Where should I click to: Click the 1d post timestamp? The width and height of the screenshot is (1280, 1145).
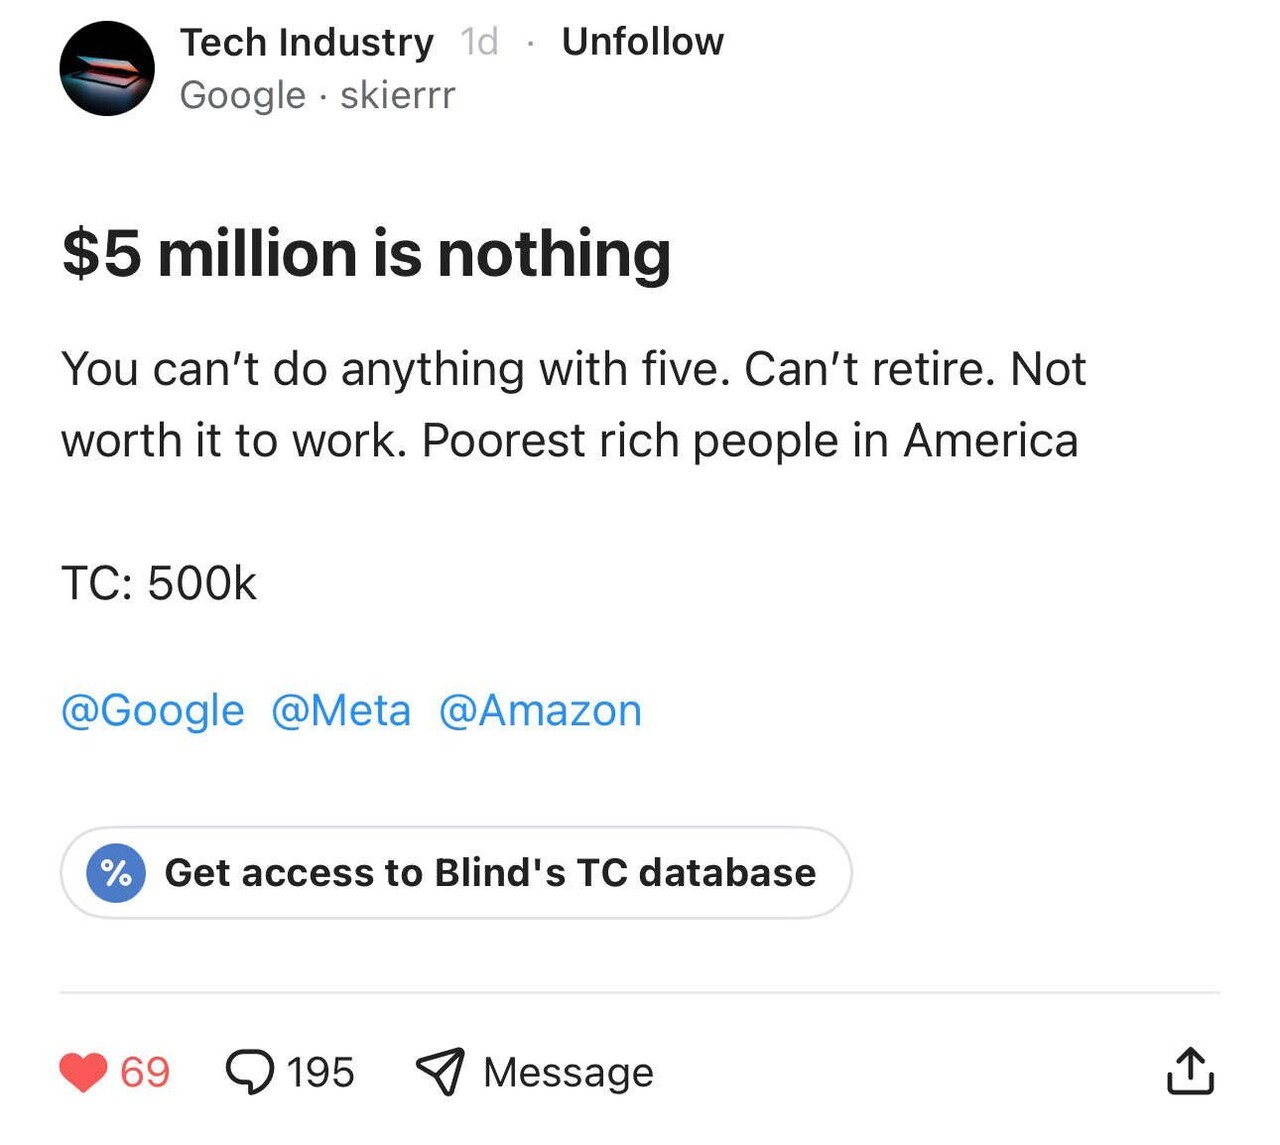coord(479,42)
